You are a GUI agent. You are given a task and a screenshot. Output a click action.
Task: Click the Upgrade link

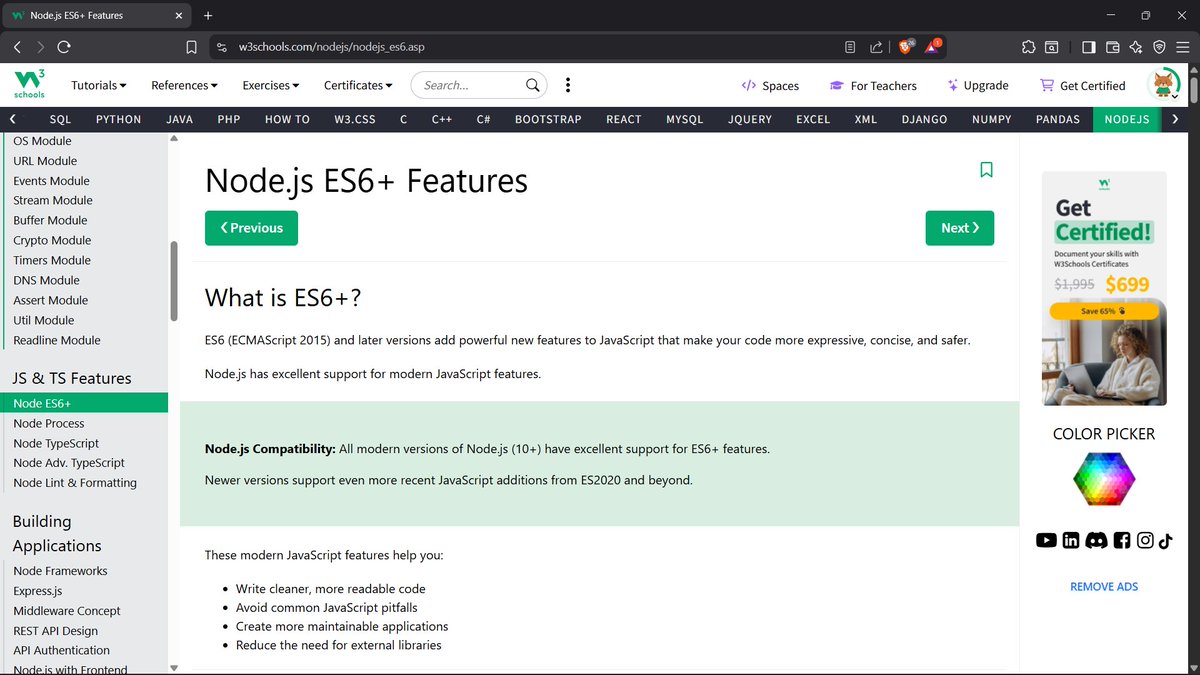tap(978, 86)
